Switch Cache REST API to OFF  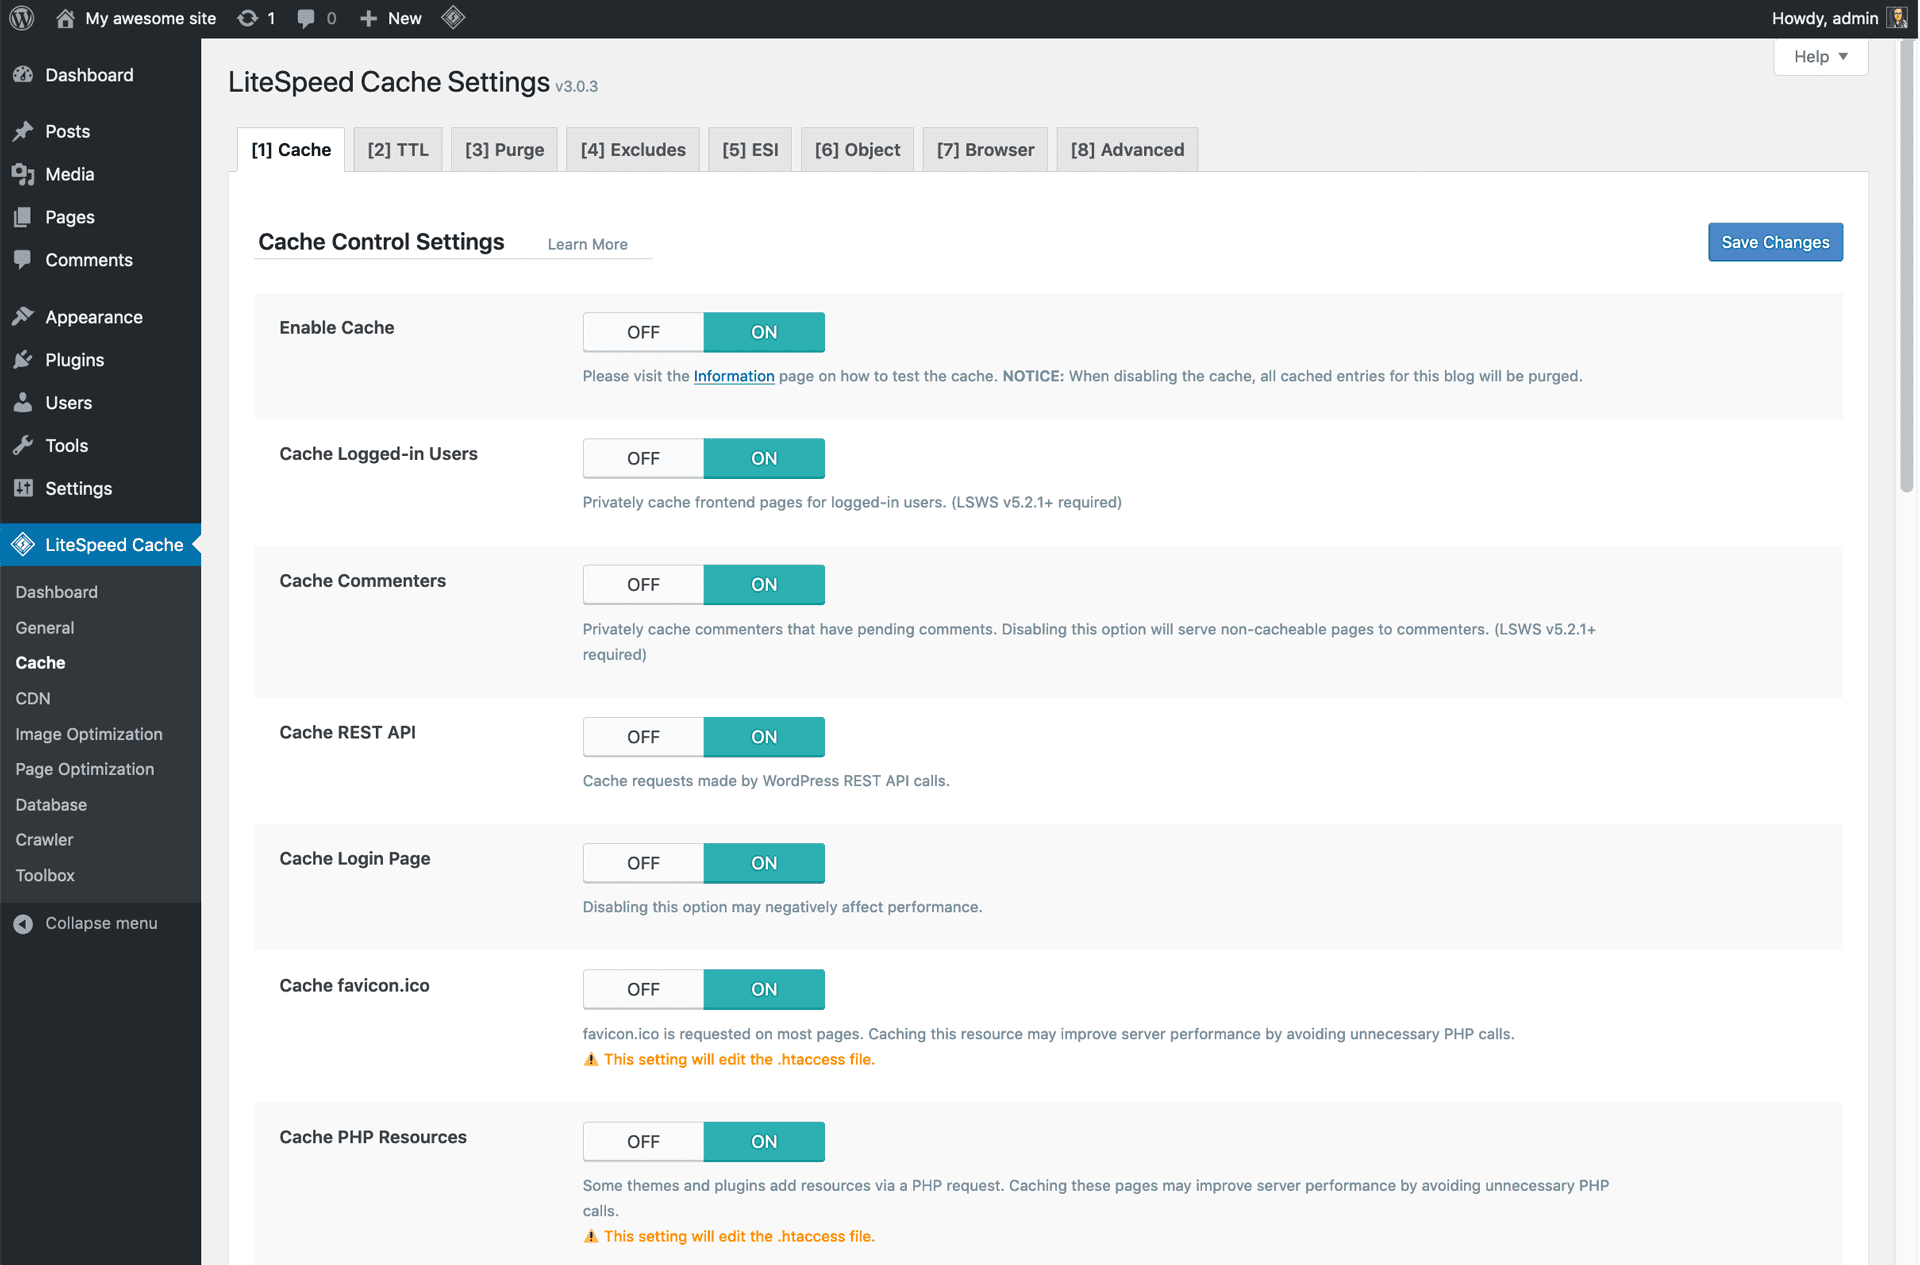coord(643,736)
